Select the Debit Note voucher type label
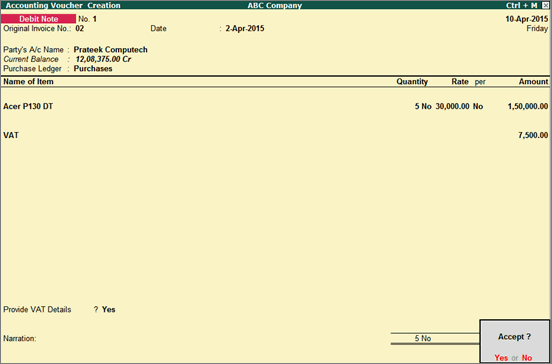The height and width of the screenshot is (364, 552). (x=38, y=19)
